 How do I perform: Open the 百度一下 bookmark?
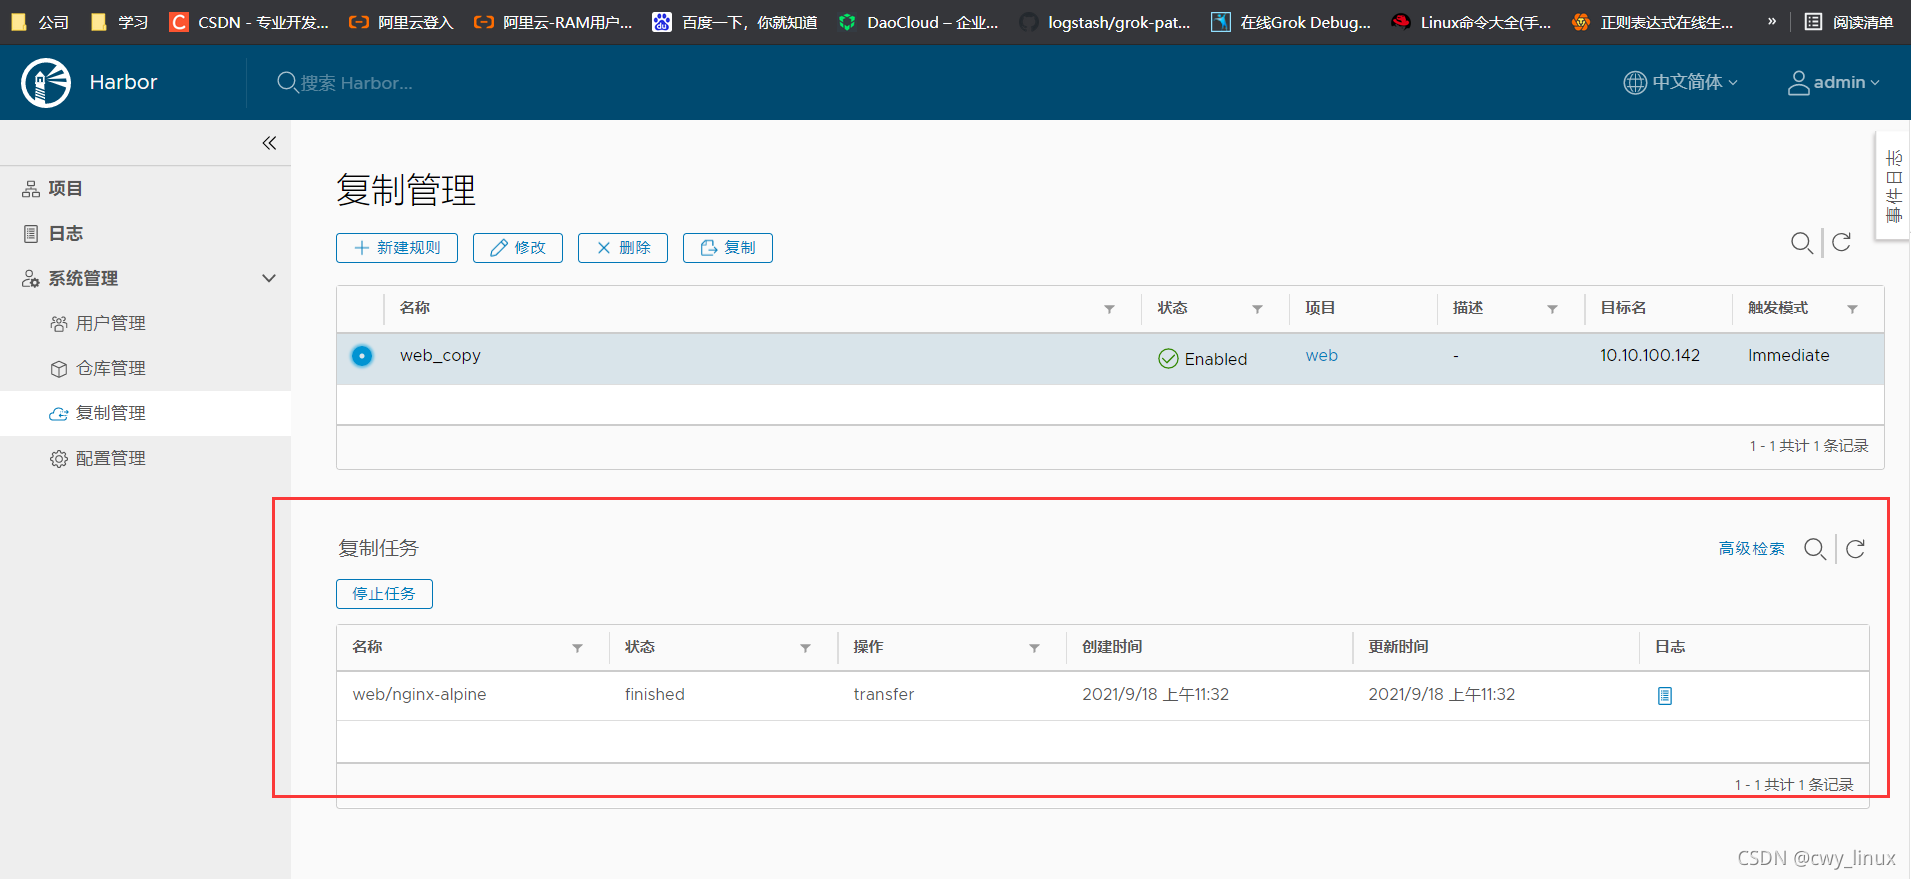(735, 22)
